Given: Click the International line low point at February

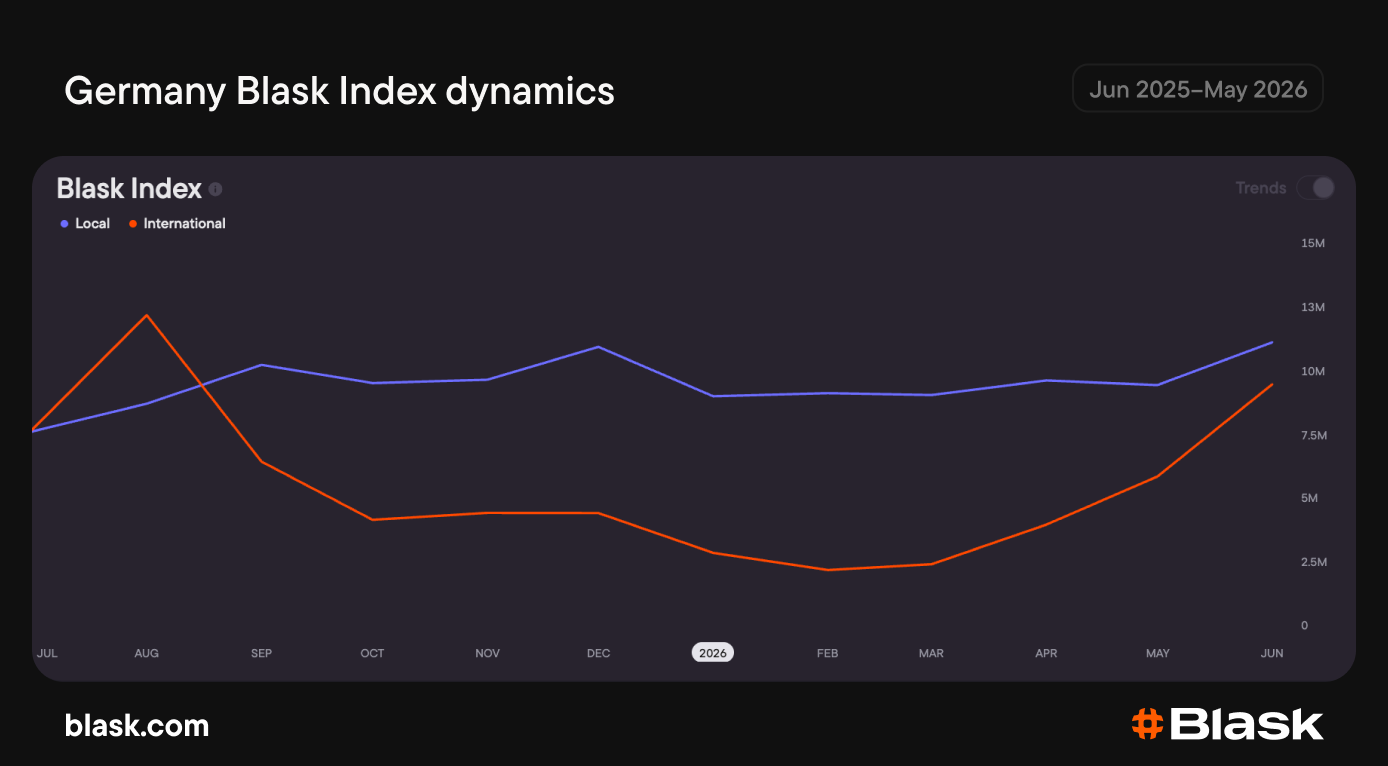Looking at the screenshot, I should pos(828,570).
